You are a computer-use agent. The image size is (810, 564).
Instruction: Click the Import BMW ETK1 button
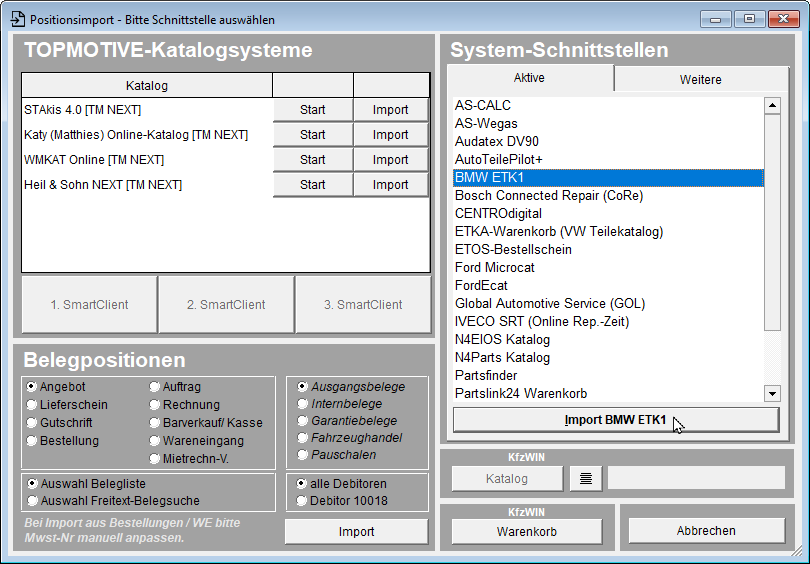tap(616, 420)
